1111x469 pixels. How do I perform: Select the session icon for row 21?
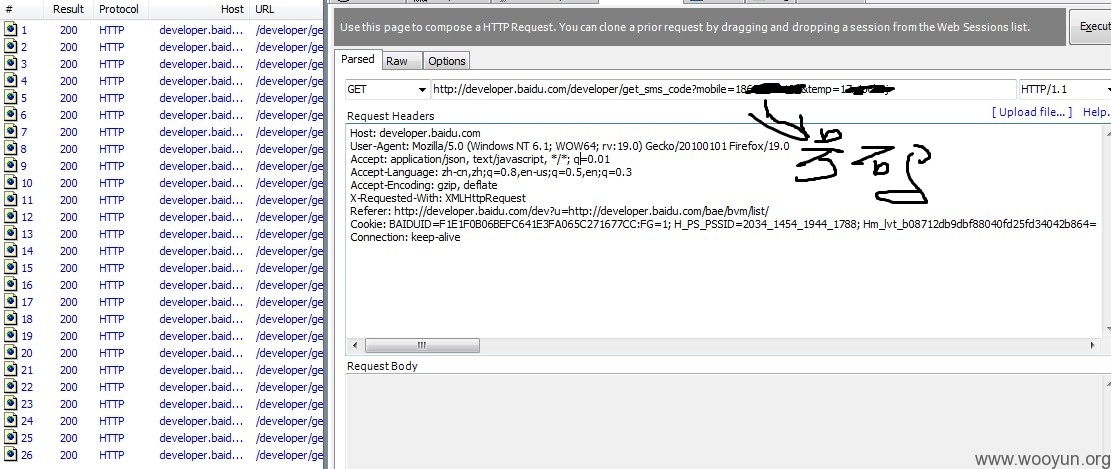point(11,370)
